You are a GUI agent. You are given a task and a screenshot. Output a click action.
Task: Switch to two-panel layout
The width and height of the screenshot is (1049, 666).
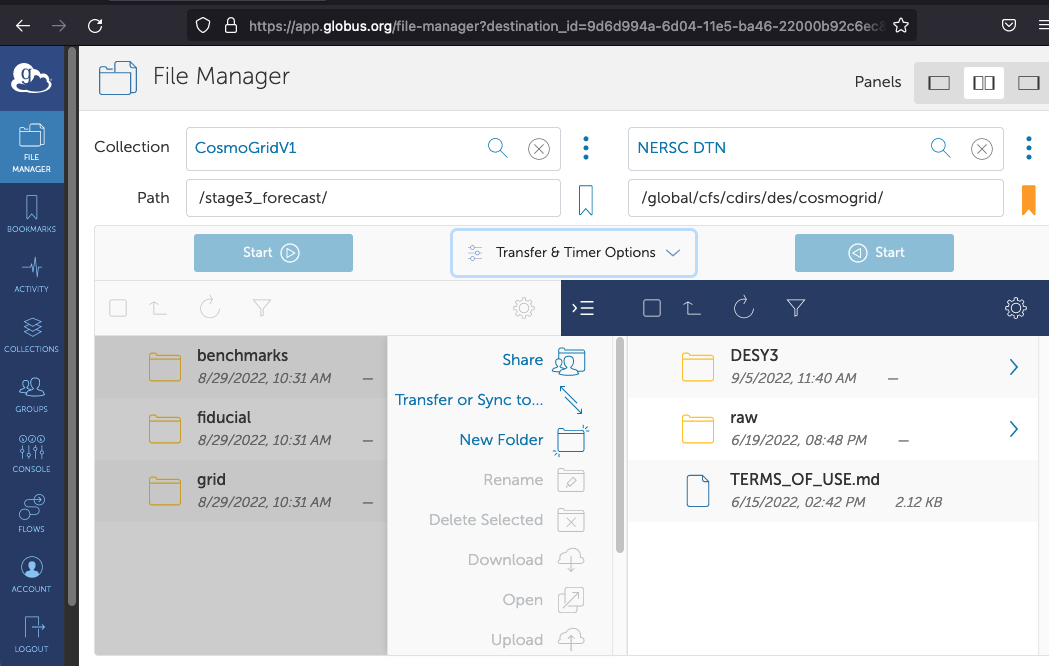983,83
